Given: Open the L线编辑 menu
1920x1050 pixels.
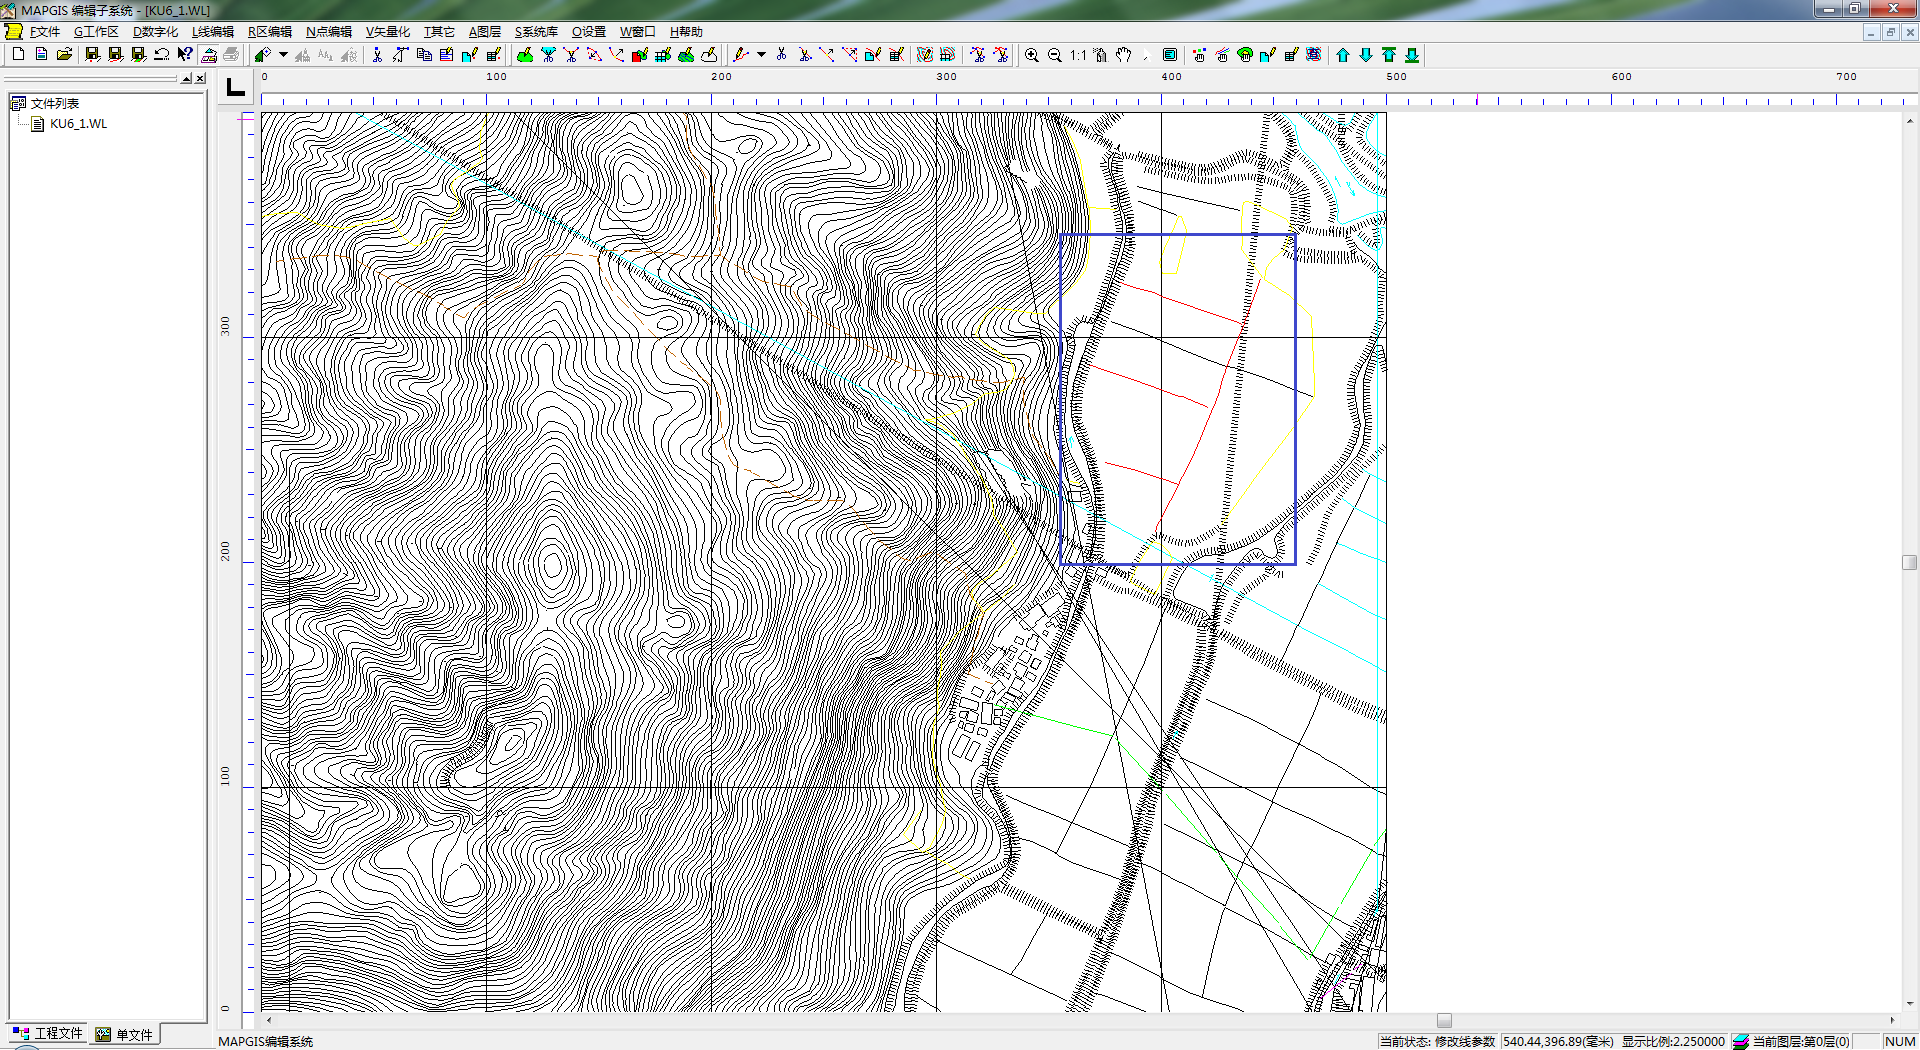Looking at the screenshot, I should pyautogui.click(x=213, y=32).
